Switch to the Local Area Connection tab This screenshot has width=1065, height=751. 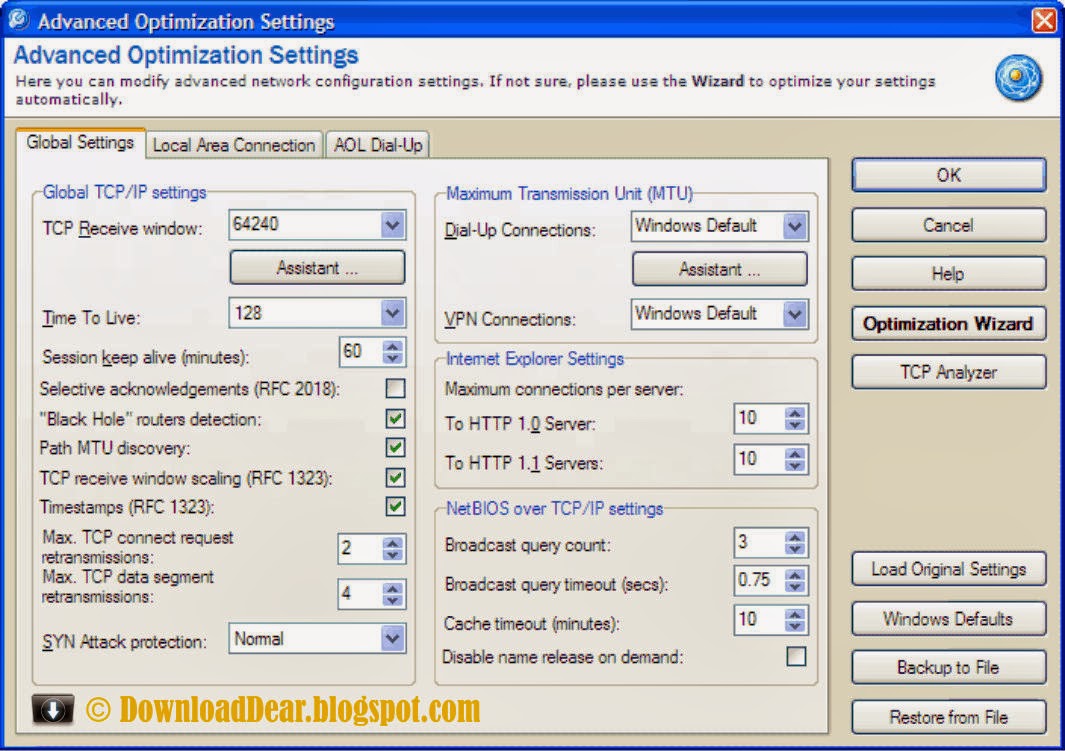(233, 144)
